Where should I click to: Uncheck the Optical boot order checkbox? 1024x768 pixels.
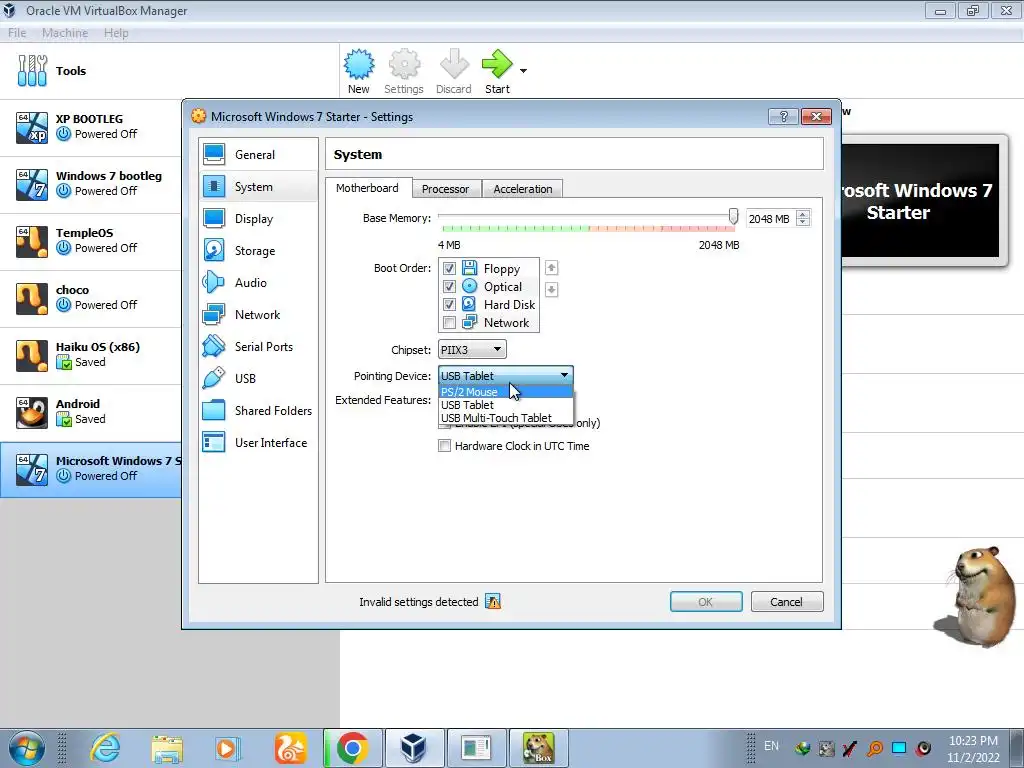pos(449,287)
